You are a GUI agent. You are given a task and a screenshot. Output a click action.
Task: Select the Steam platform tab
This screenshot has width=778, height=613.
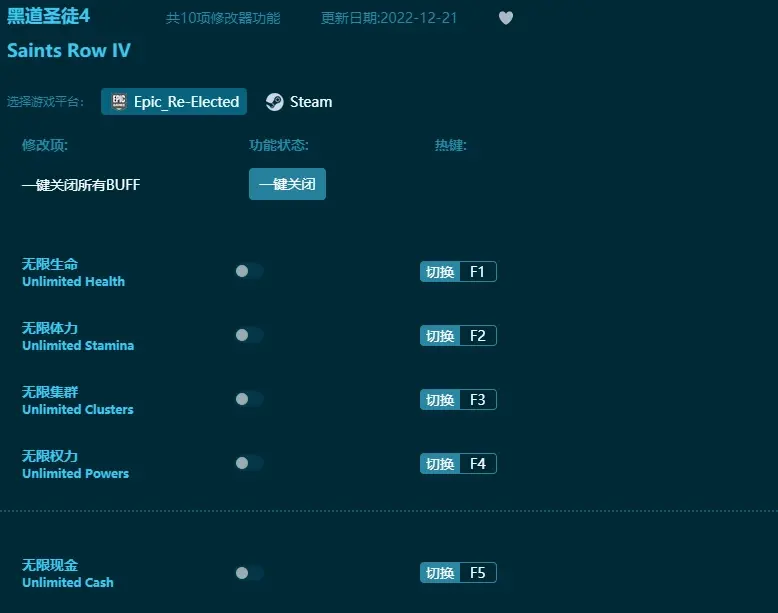pyautogui.click(x=299, y=102)
